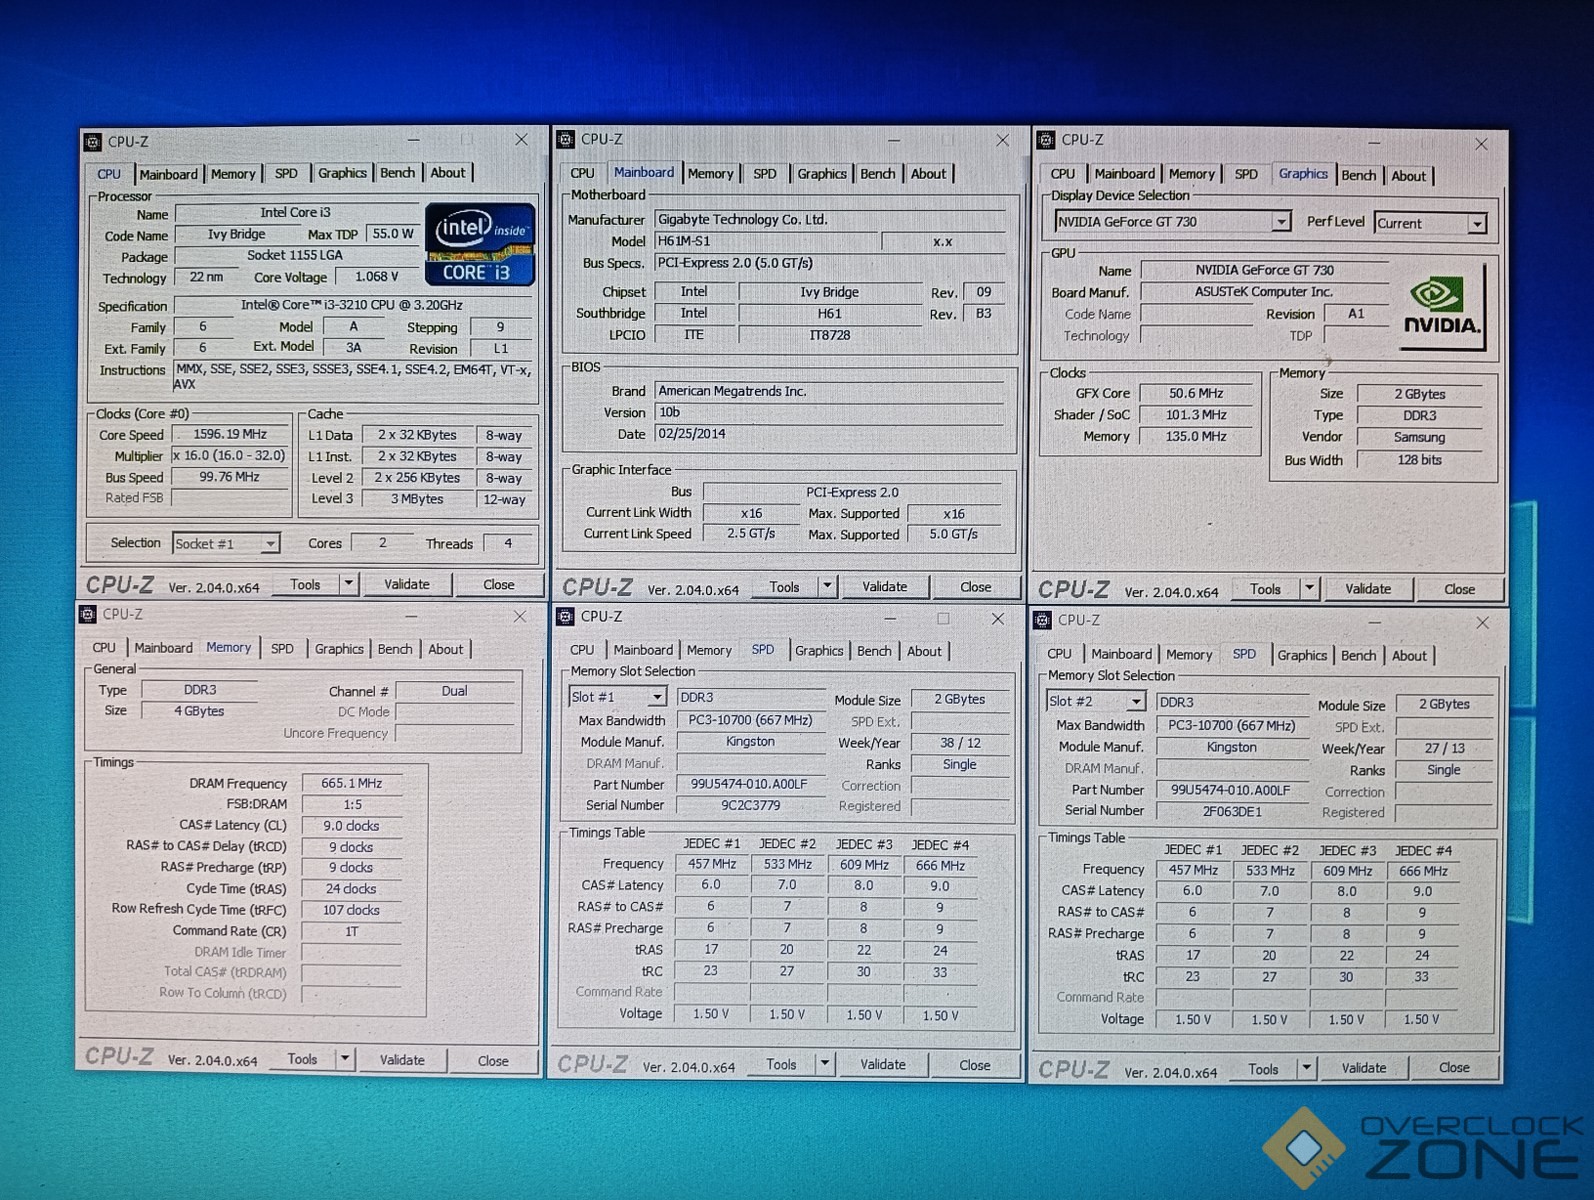The height and width of the screenshot is (1200, 1594).
Task: Click the NVIDIA logo in Graphics window
Action: tap(1441, 307)
